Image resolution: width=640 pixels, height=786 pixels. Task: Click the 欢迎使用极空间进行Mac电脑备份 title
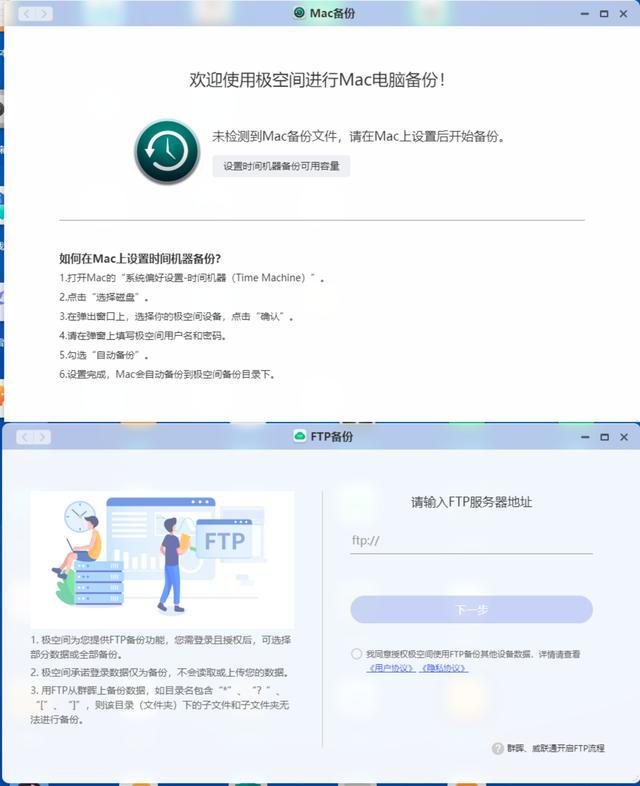(317, 80)
